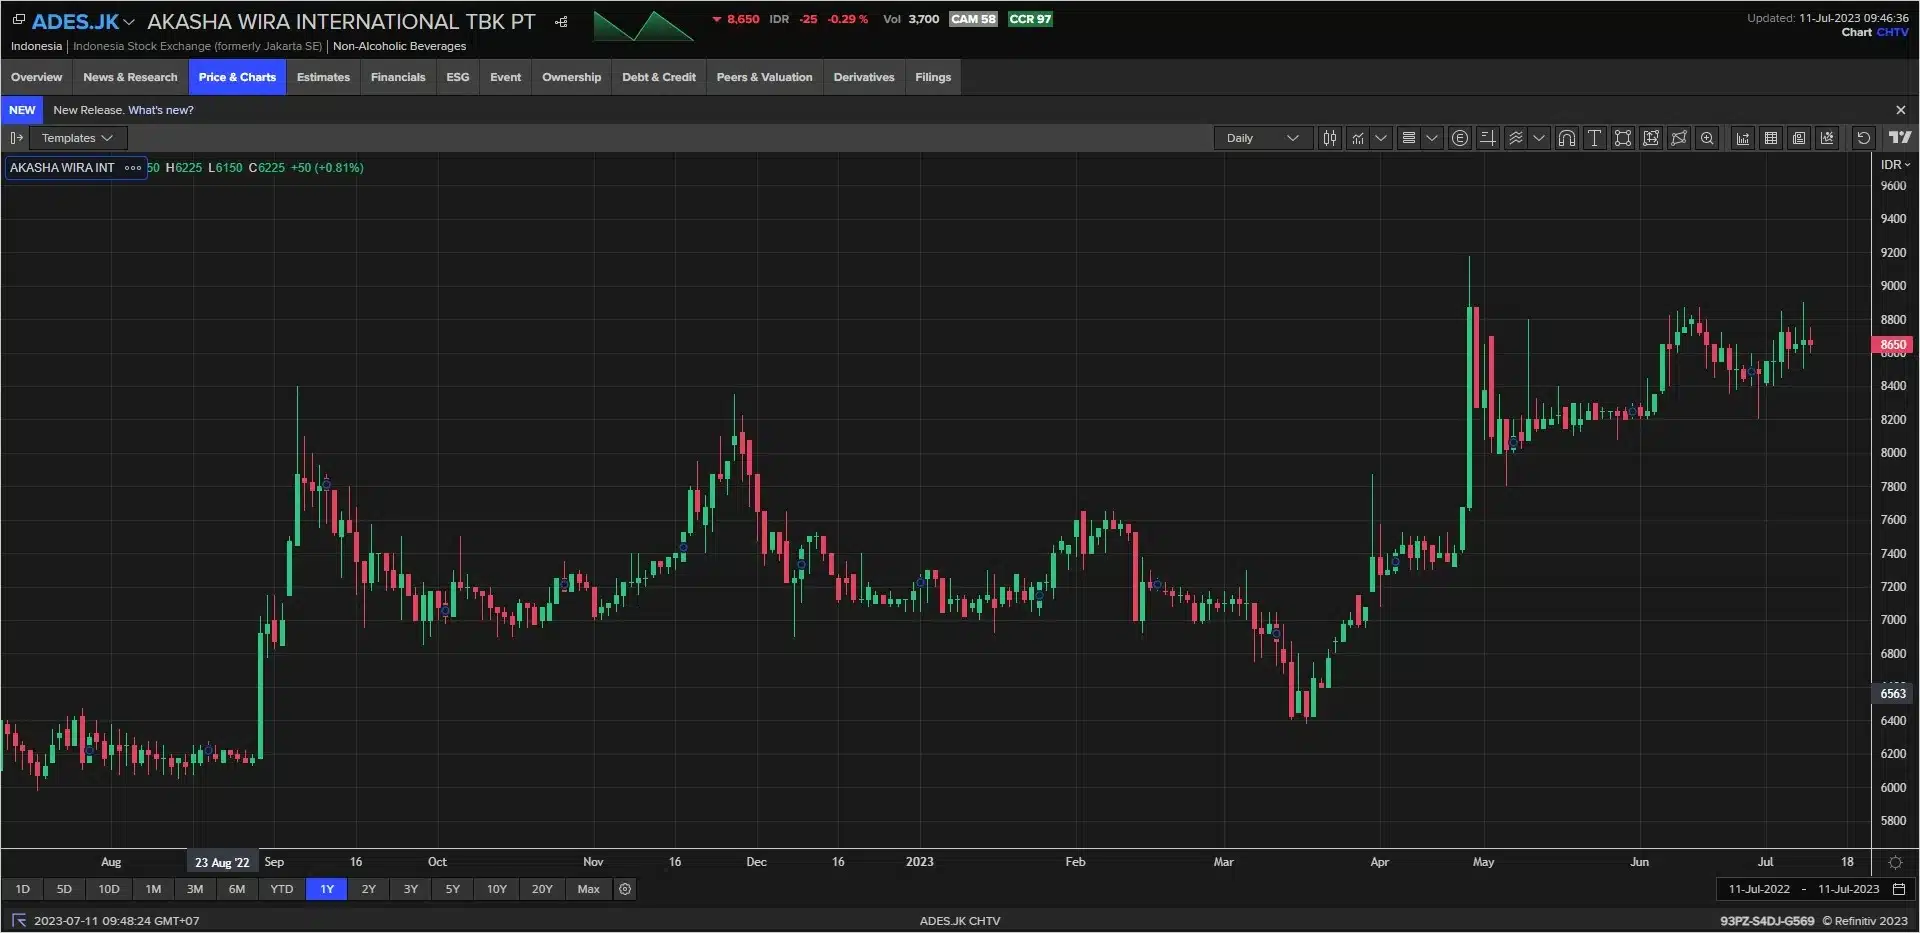Open chart settings gear on time axis

pos(1895,862)
